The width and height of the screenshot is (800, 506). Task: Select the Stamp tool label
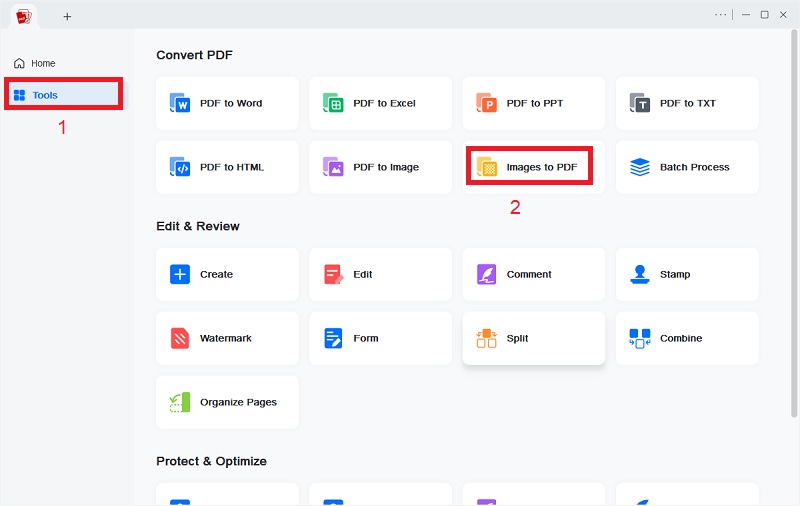[675, 274]
